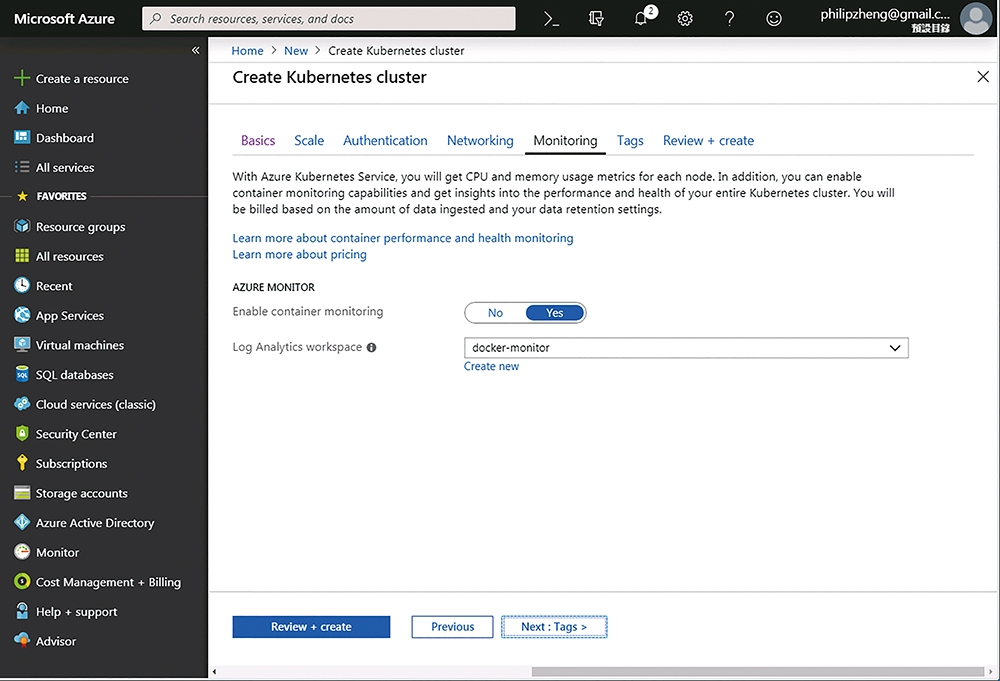The height and width of the screenshot is (681, 1000).
Task: Set container monitoring to No
Action: [496, 313]
